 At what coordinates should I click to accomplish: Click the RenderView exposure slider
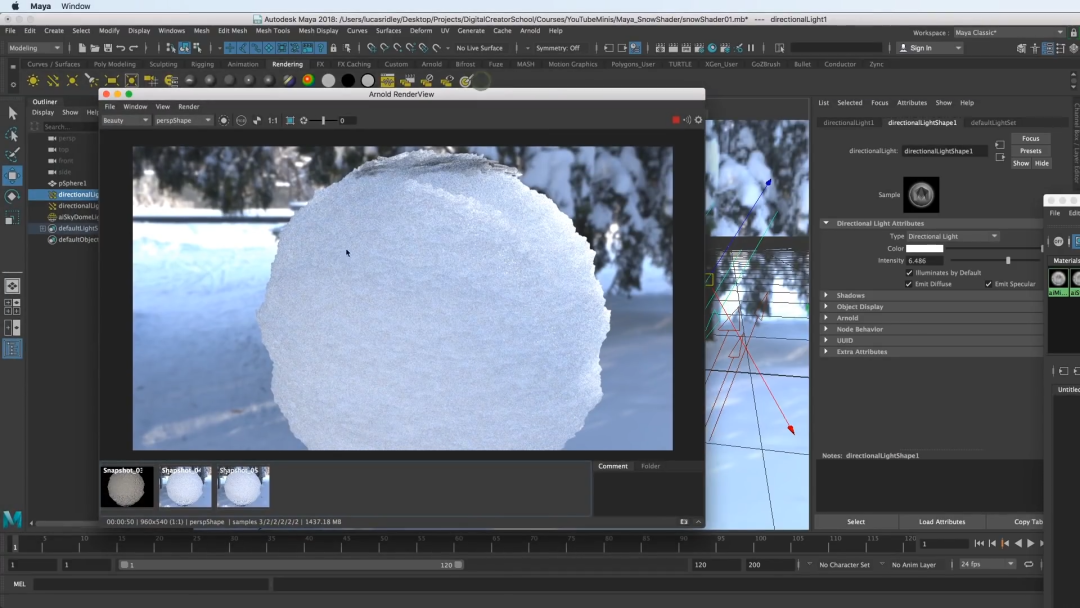click(x=322, y=120)
